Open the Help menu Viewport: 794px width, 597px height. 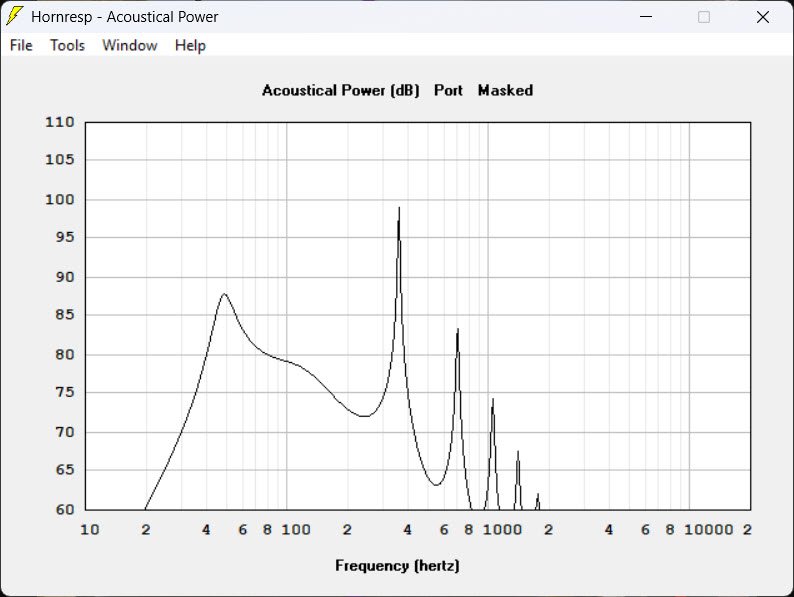190,46
